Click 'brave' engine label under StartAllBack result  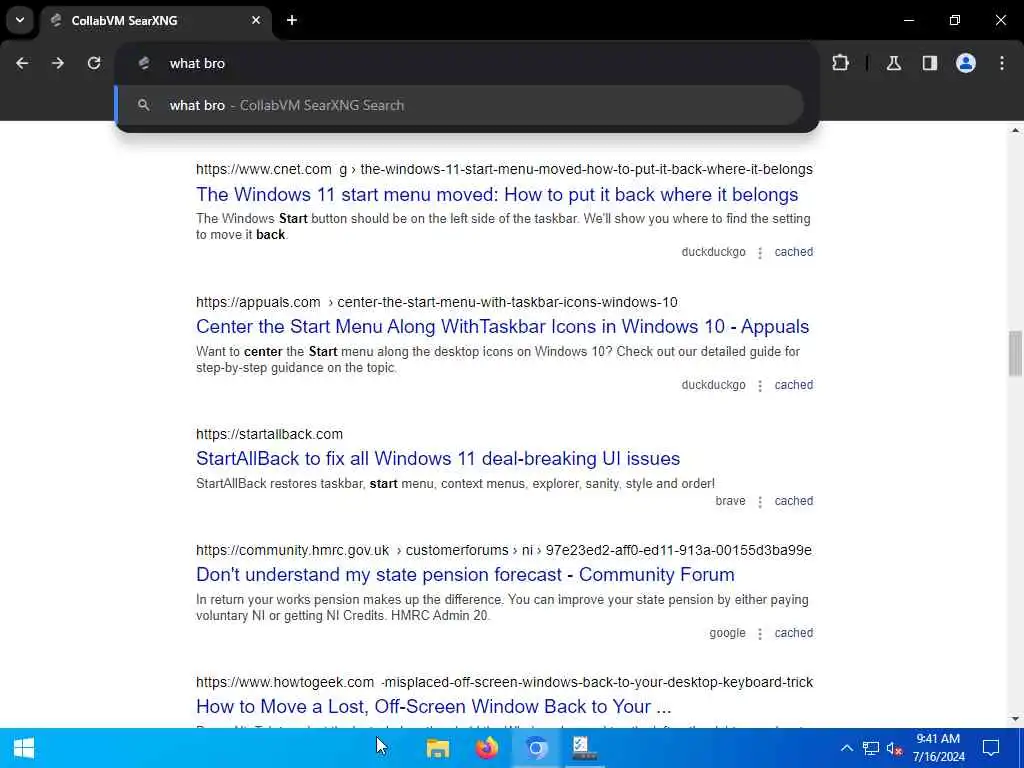tap(730, 501)
